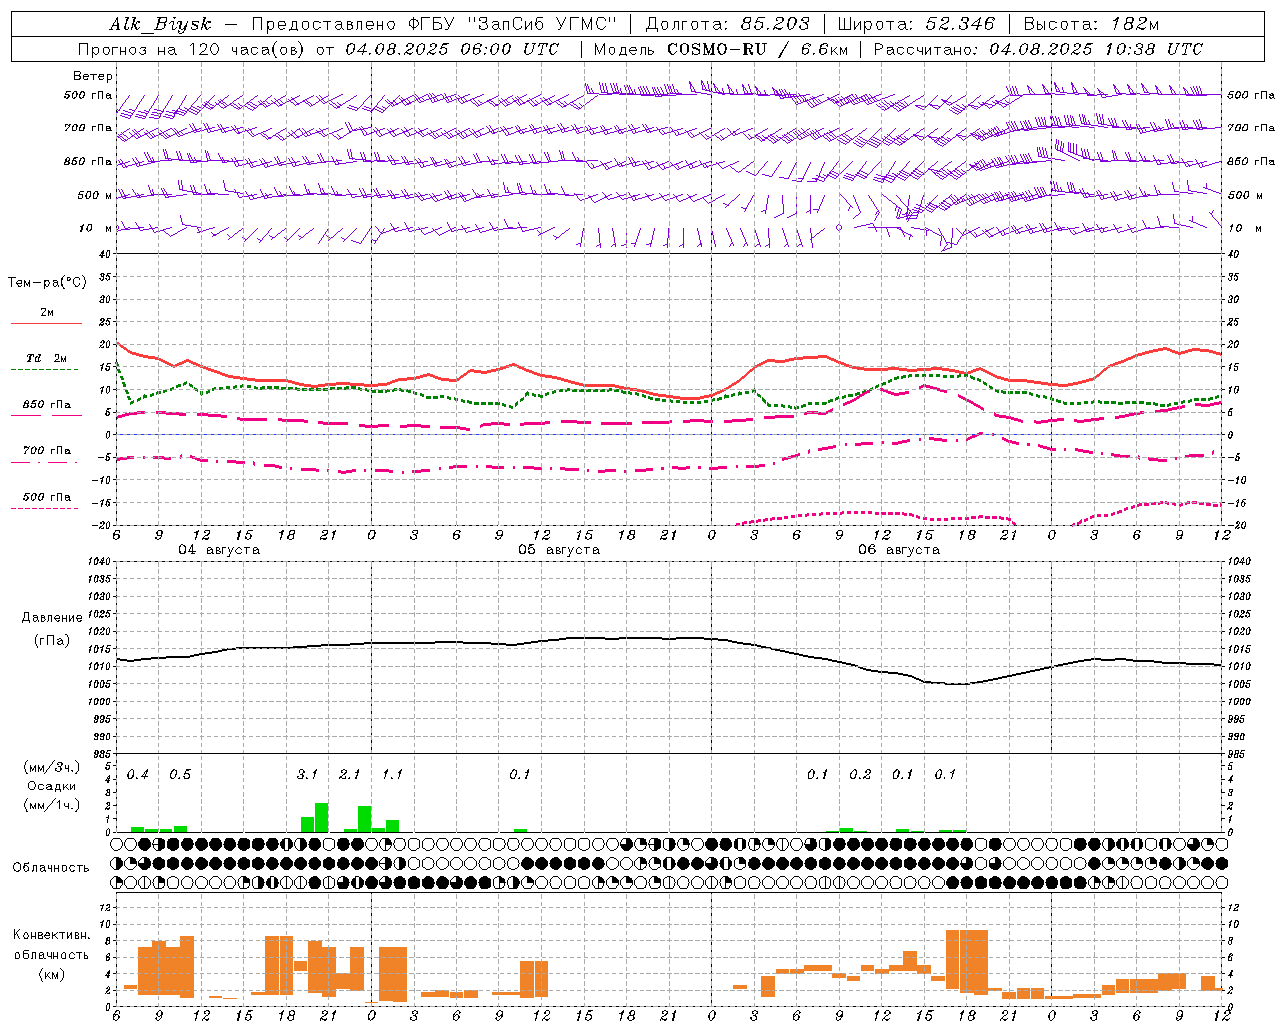Click the "04 августа" date label
1280x1024 pixels.
[x=219, y=550]
